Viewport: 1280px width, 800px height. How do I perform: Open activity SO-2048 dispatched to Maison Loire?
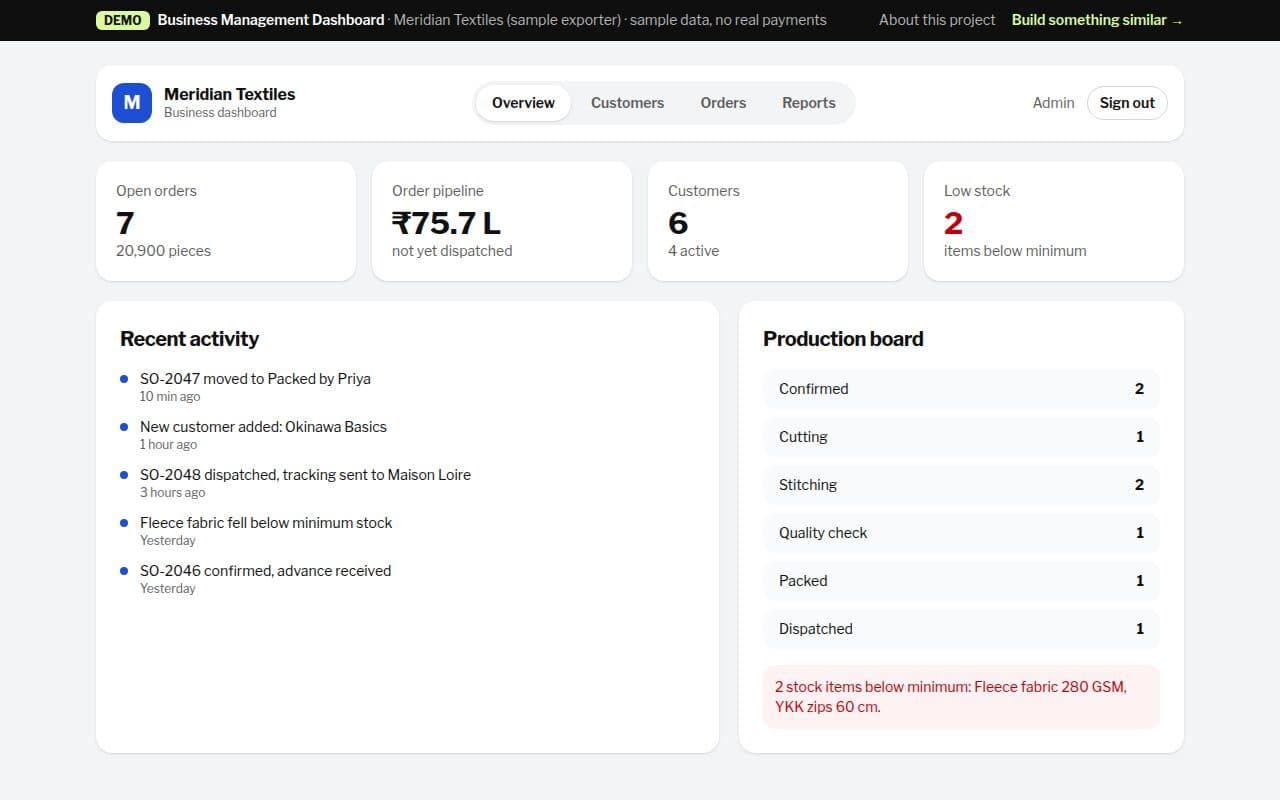click(x=305, y=475)
